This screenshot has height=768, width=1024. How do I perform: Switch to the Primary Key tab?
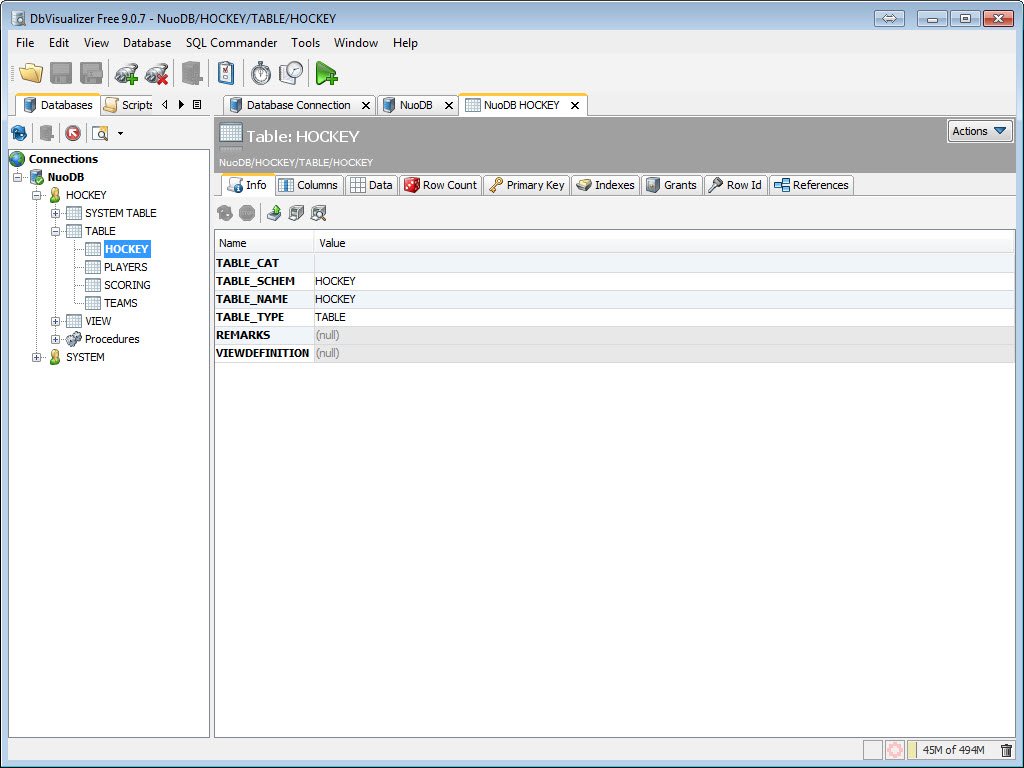click(527, 185)
